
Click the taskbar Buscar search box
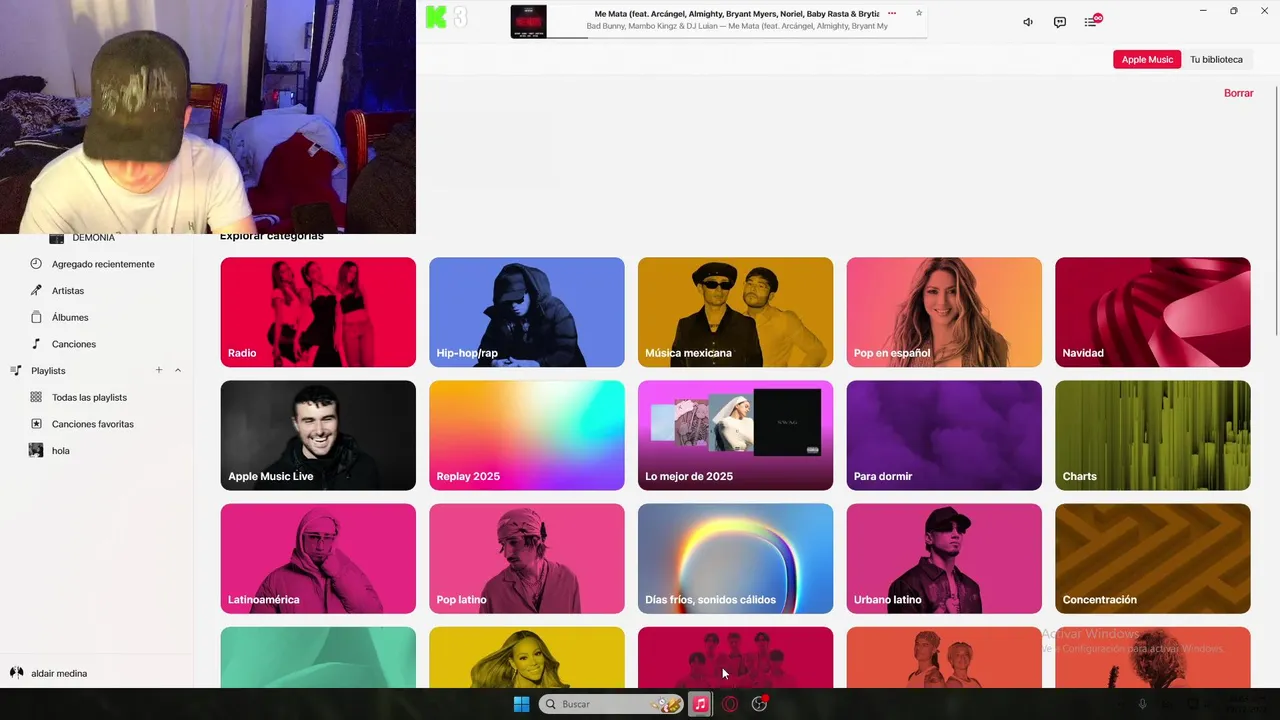[611, 704]
